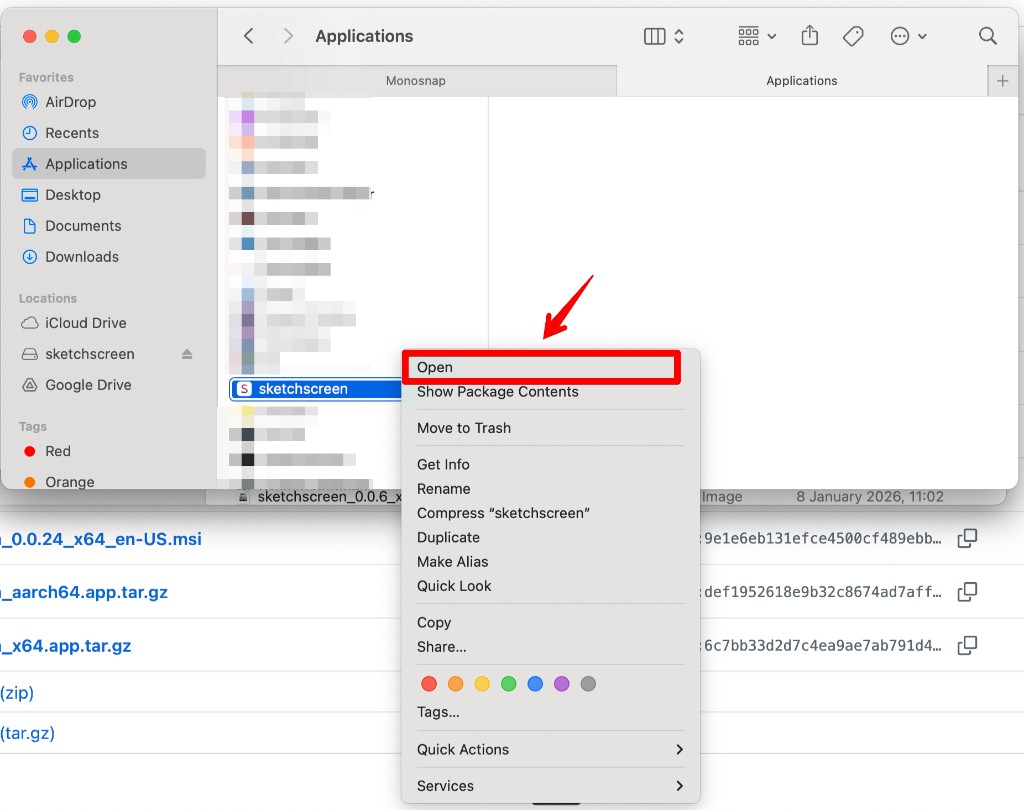
Task: Apply the blue tag color dot
Action: point(535,684)
